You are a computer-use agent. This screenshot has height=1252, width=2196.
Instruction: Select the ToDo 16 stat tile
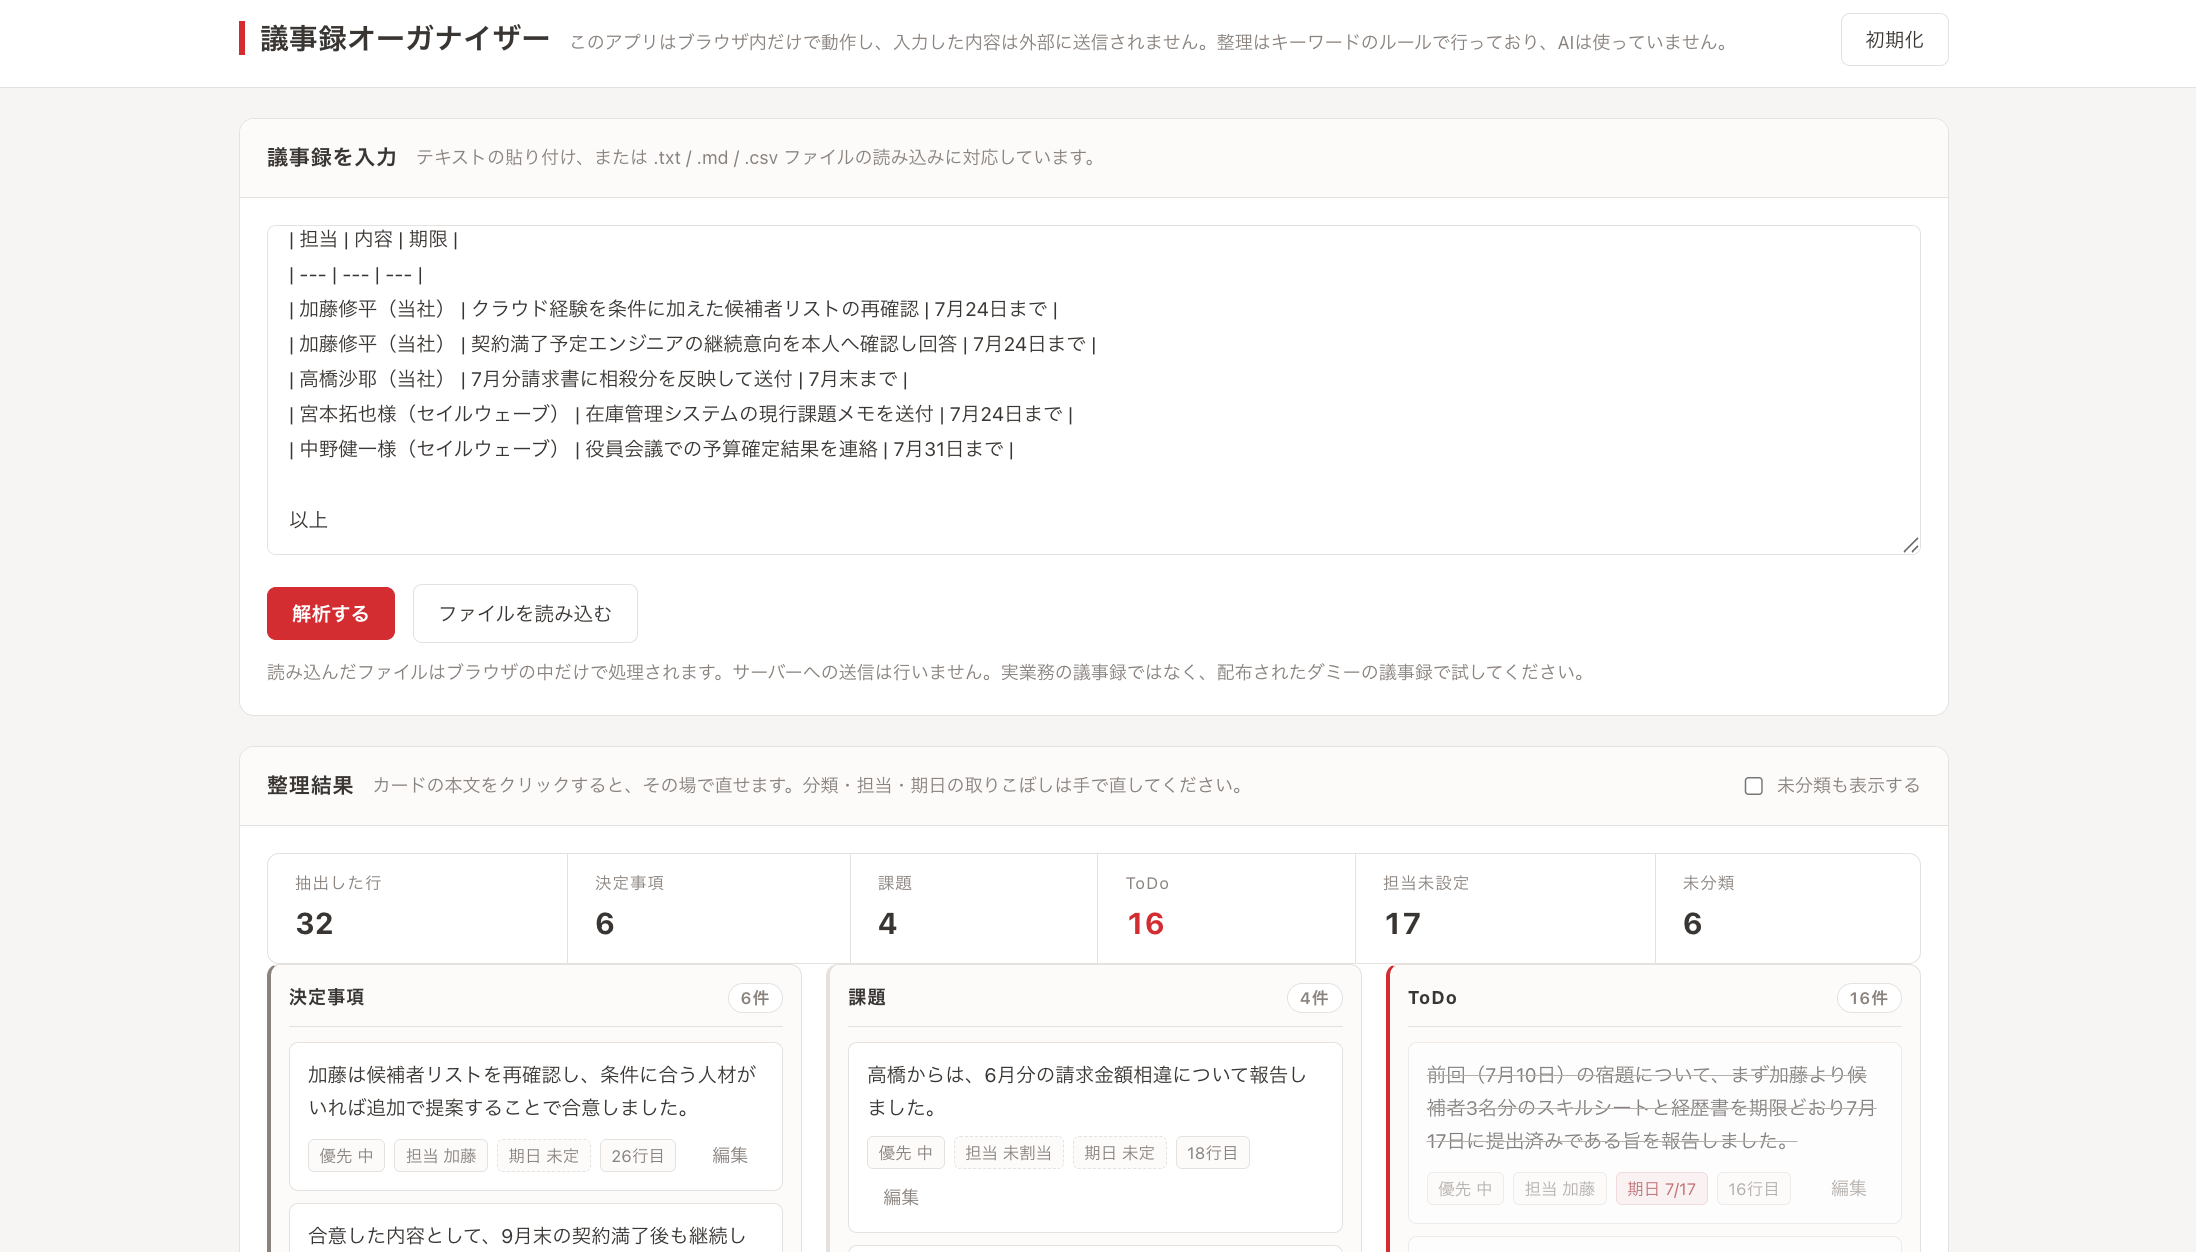click(1226, 908)
